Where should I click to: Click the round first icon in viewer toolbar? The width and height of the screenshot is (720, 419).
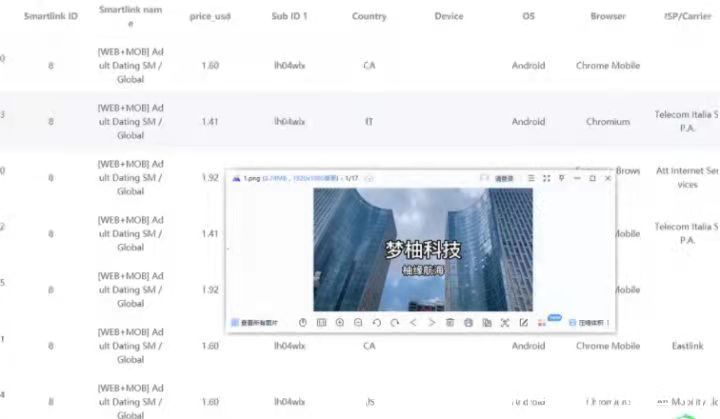[x=303, y=323]
